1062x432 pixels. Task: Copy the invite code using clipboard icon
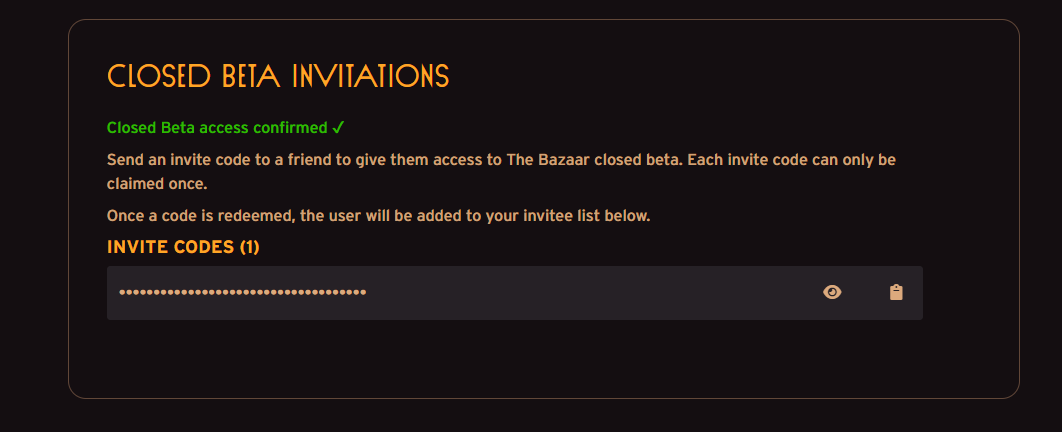click(x=896, y=293)
